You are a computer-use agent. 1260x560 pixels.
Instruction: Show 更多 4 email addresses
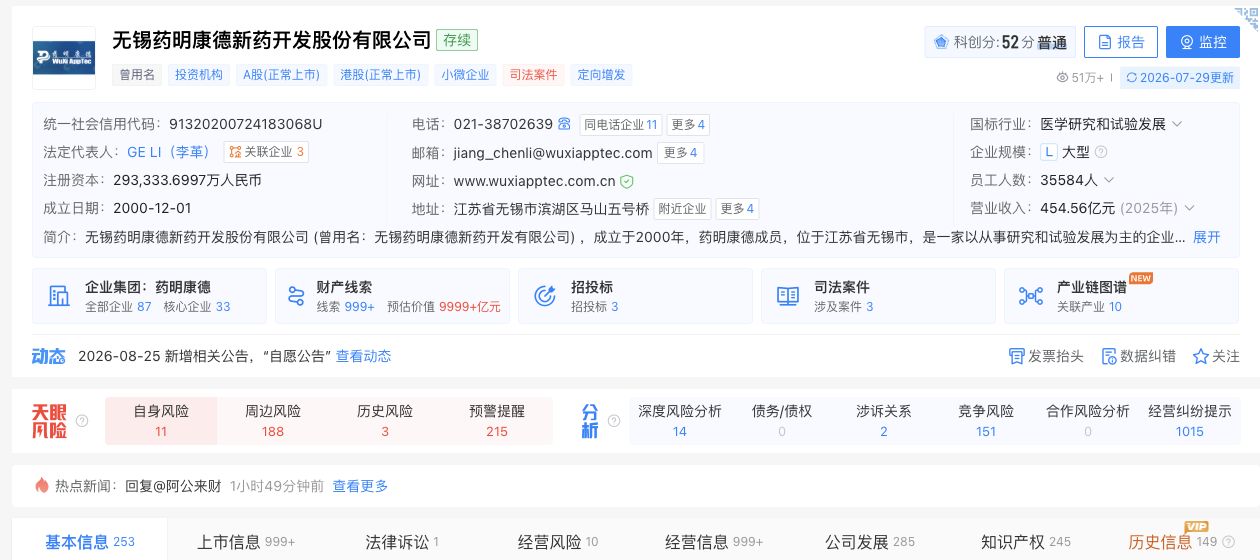[680, 153]
